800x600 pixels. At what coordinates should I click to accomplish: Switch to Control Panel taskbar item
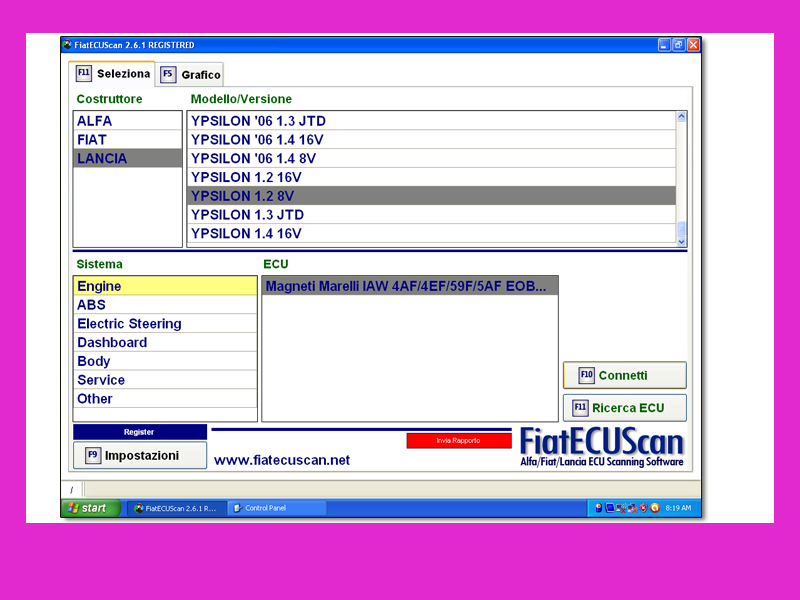(x=275, y=508)
